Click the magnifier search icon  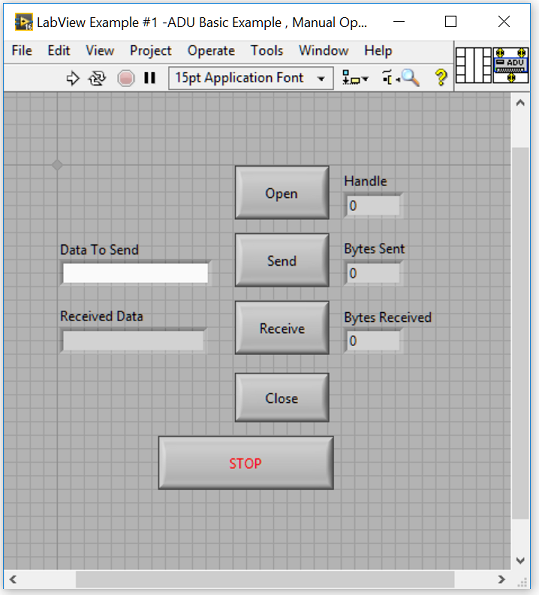(410, 78)
